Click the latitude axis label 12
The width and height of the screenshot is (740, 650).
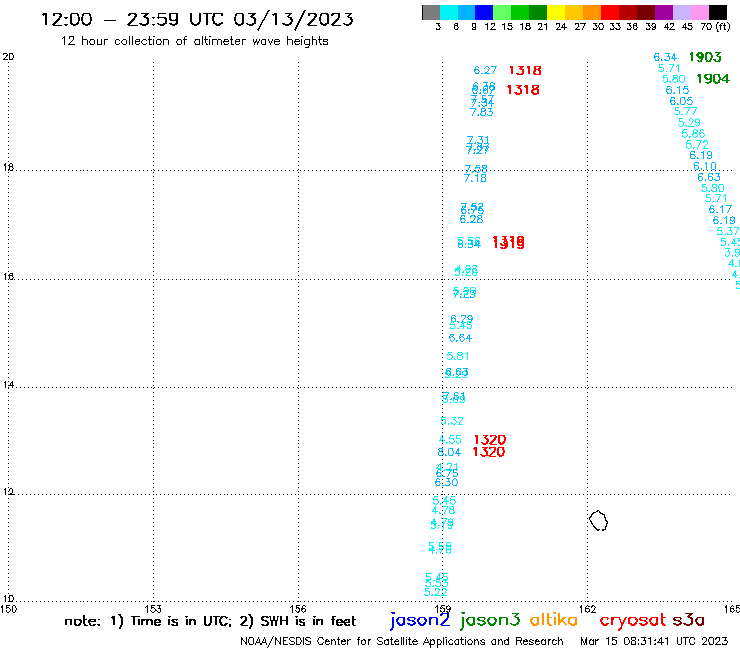coord(8,492)
